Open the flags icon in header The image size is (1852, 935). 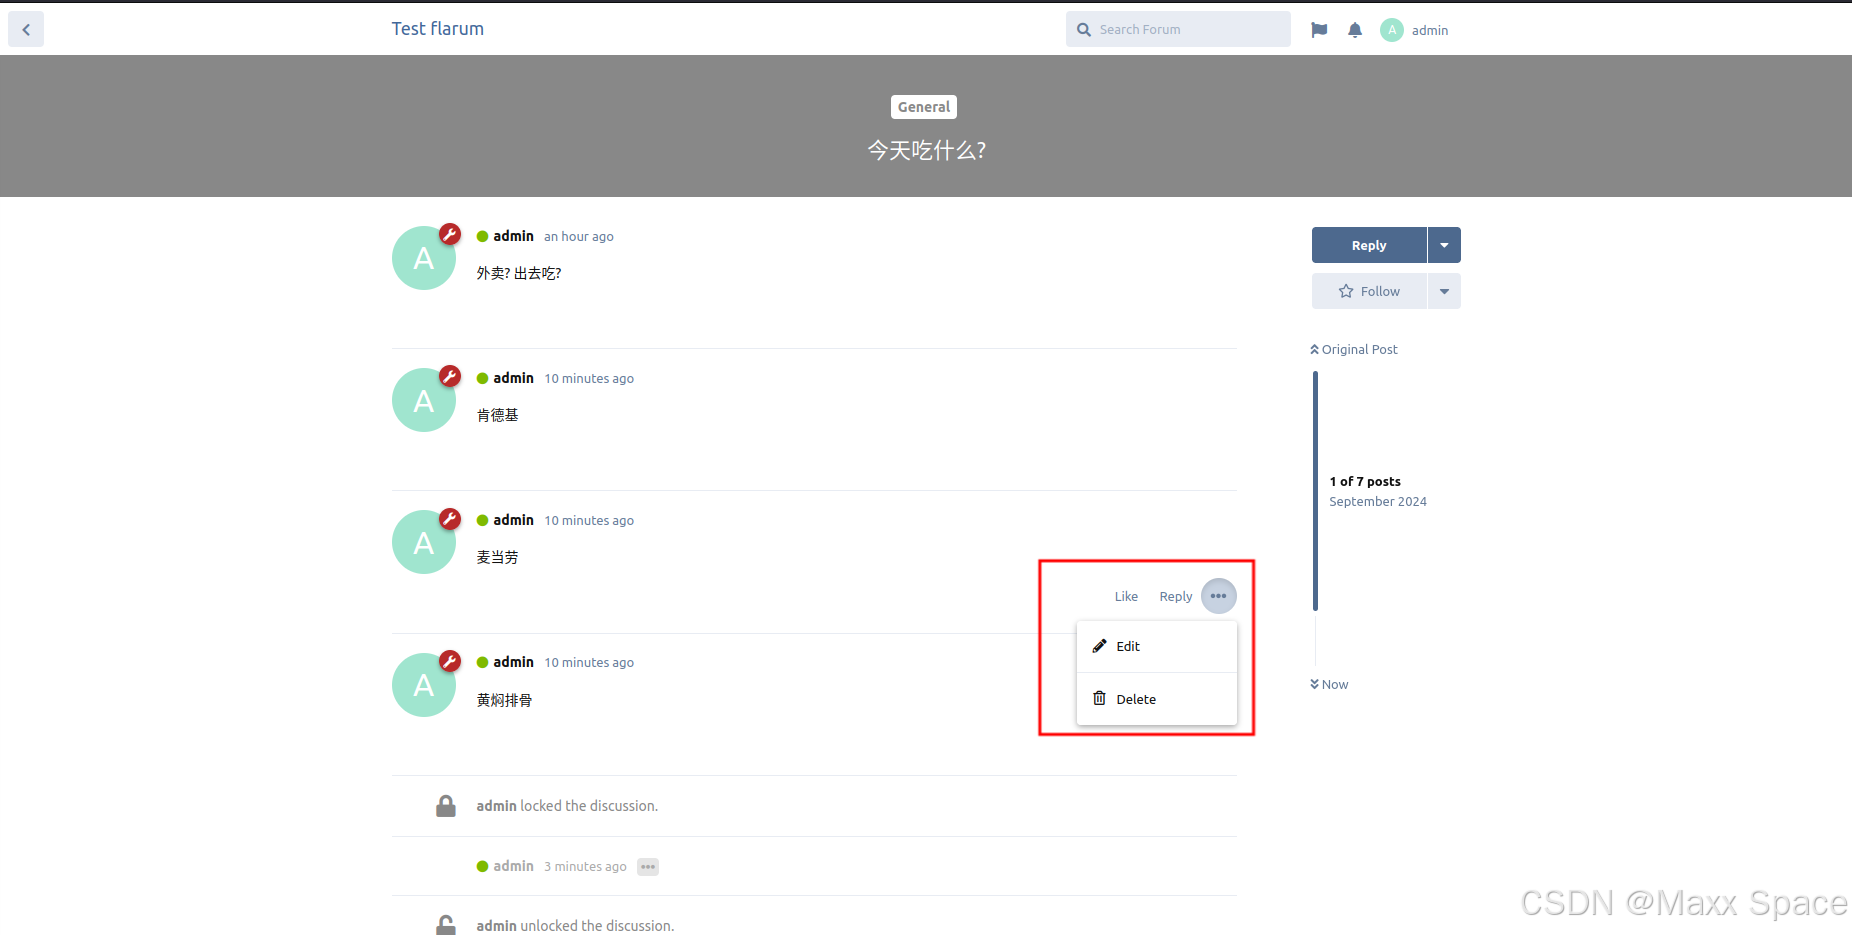pyautogui.click(x=1319, y=30)
